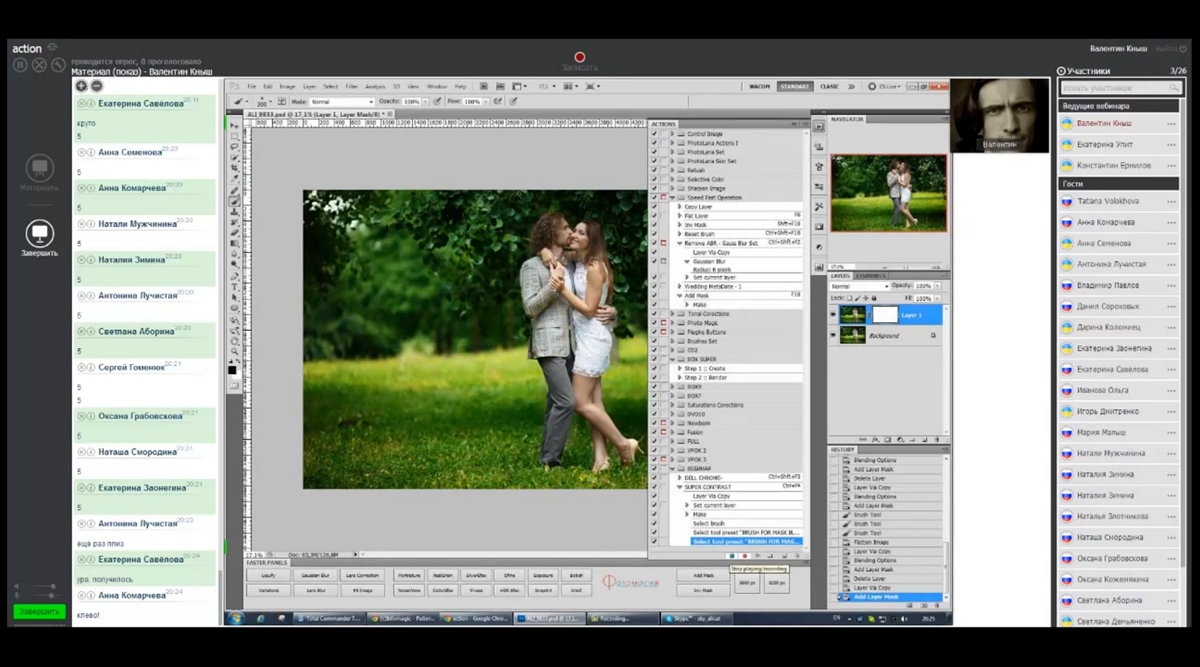The image size is (1200, 667).
Task: Toggle checkmark for Control Image action set
Action: click(x=654, y=134)
